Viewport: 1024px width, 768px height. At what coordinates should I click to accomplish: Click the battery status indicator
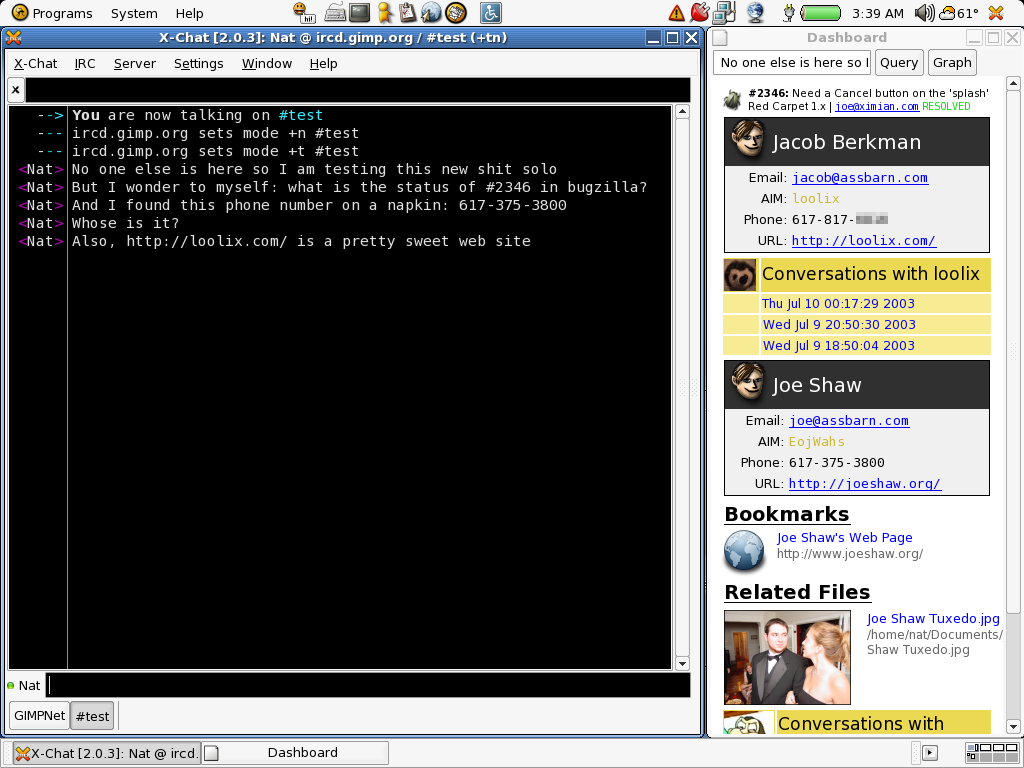pyautogui.click(x=821, y=13)
